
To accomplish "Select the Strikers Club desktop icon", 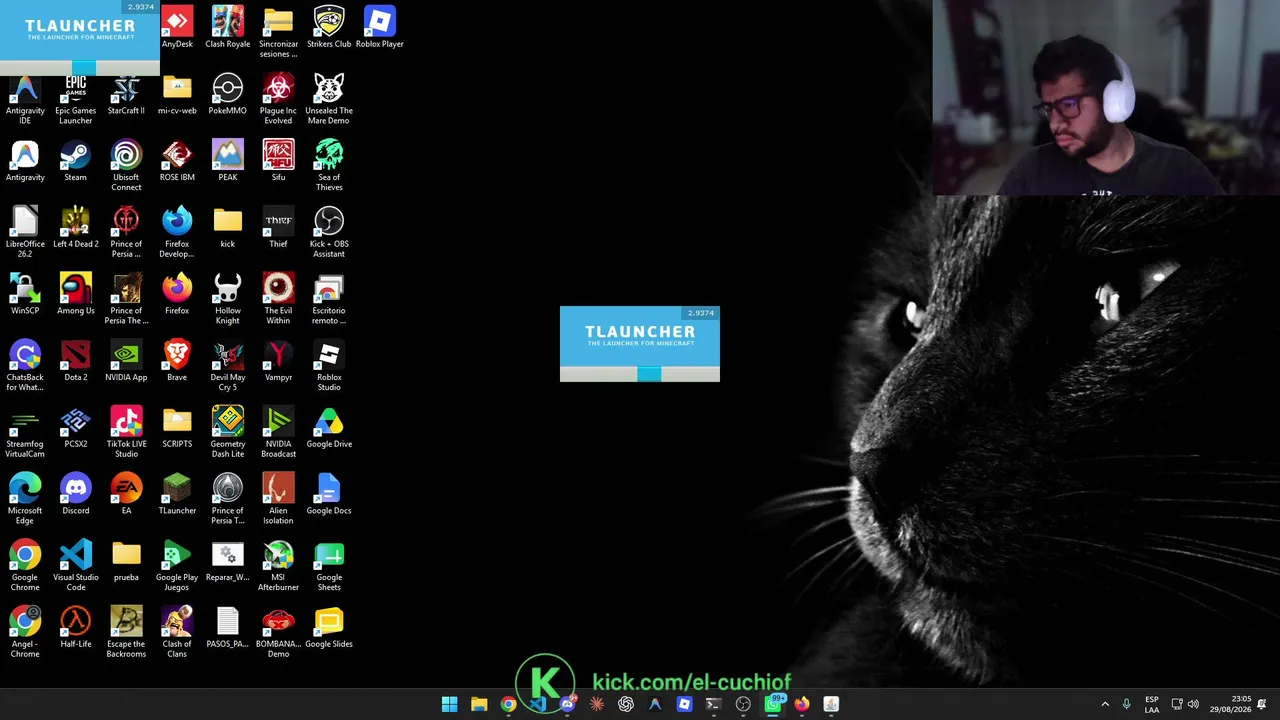I will coord(329,28).
